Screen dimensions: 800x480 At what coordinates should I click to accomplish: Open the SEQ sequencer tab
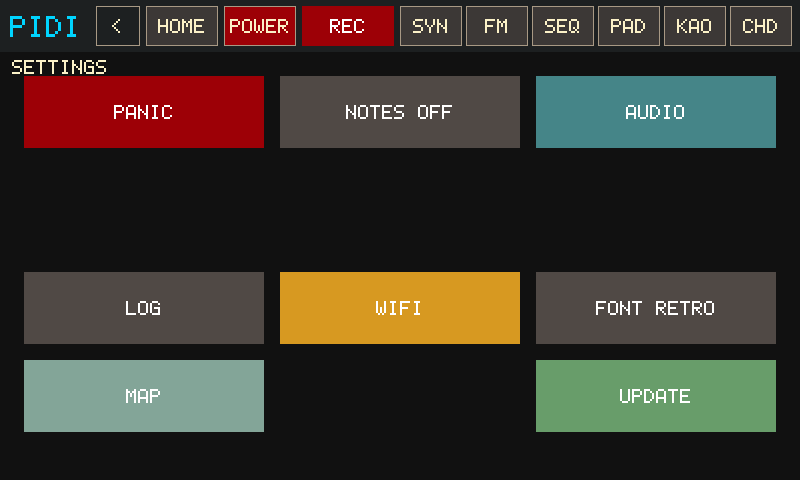[563, 26]
